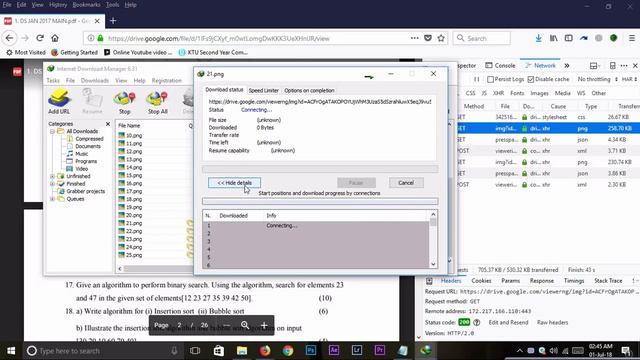Bookmark this page with the star icon

pos(441,38)
